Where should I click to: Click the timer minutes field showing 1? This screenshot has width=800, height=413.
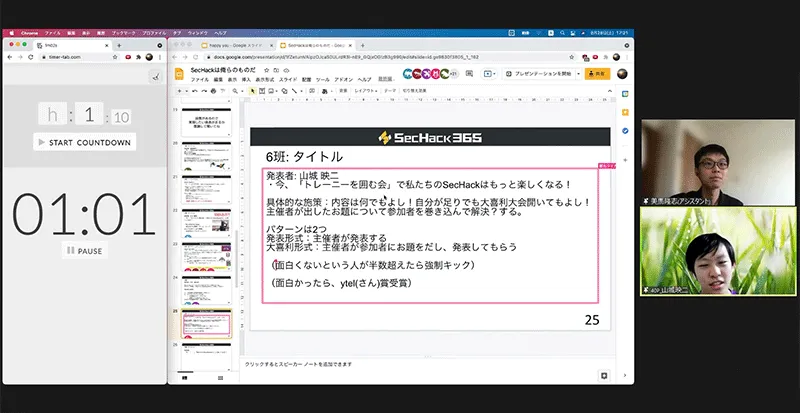click(x=89, y=115)
